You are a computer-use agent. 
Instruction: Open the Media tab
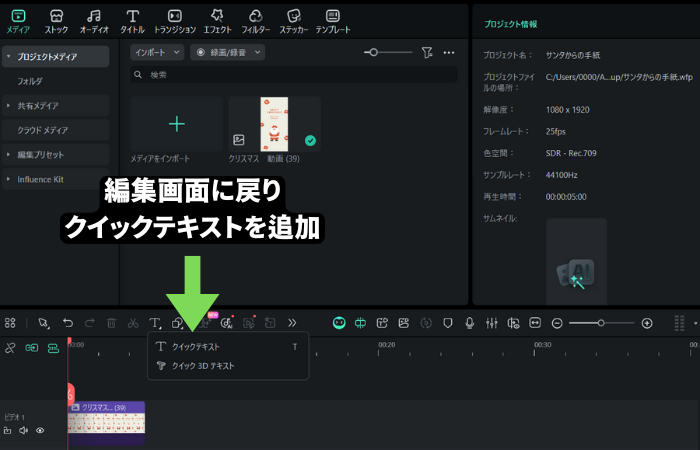pyautogui.click(x=18, y=22)
